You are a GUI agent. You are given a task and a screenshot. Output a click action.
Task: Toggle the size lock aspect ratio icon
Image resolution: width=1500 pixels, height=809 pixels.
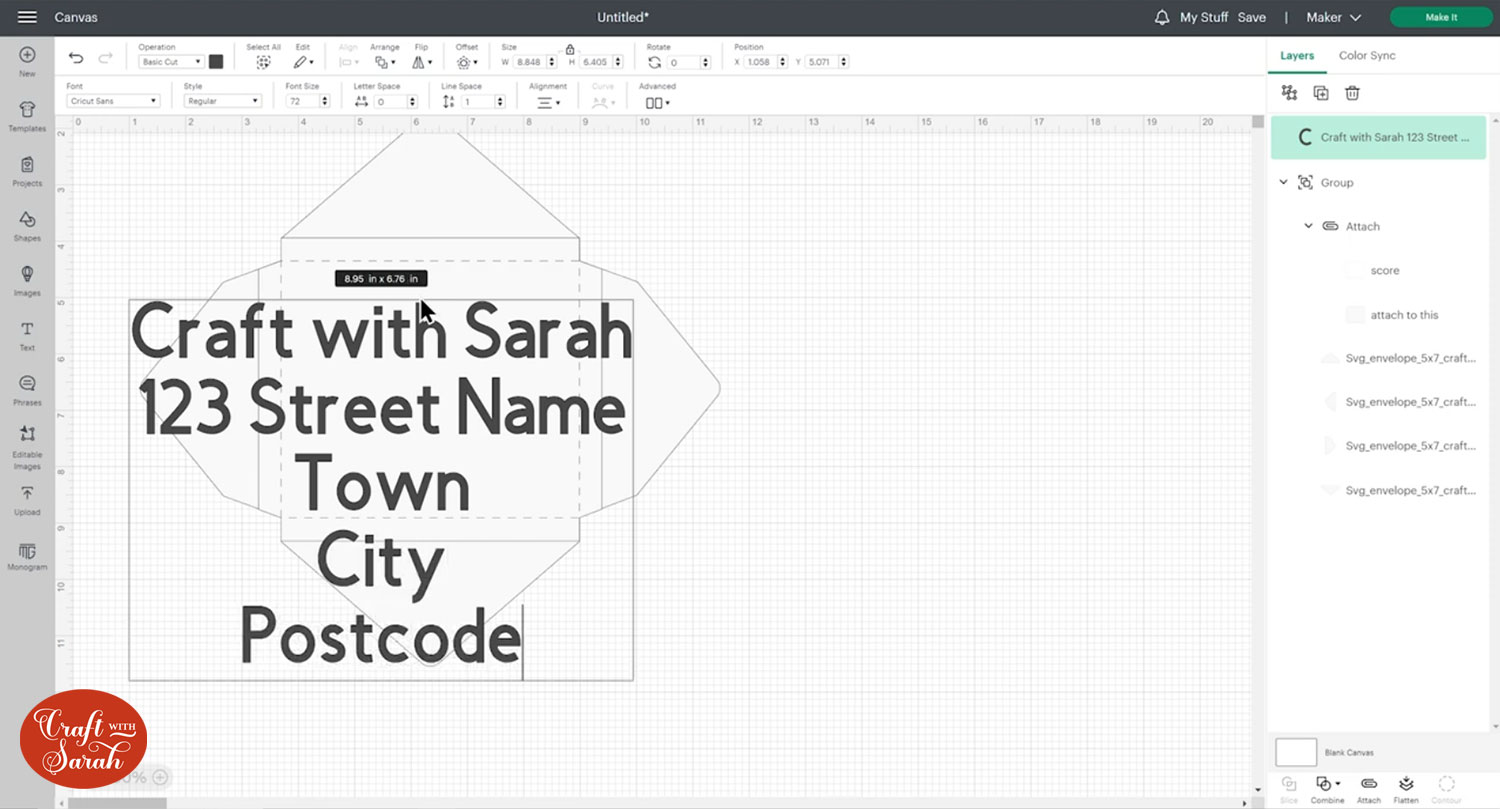(570, 48)
